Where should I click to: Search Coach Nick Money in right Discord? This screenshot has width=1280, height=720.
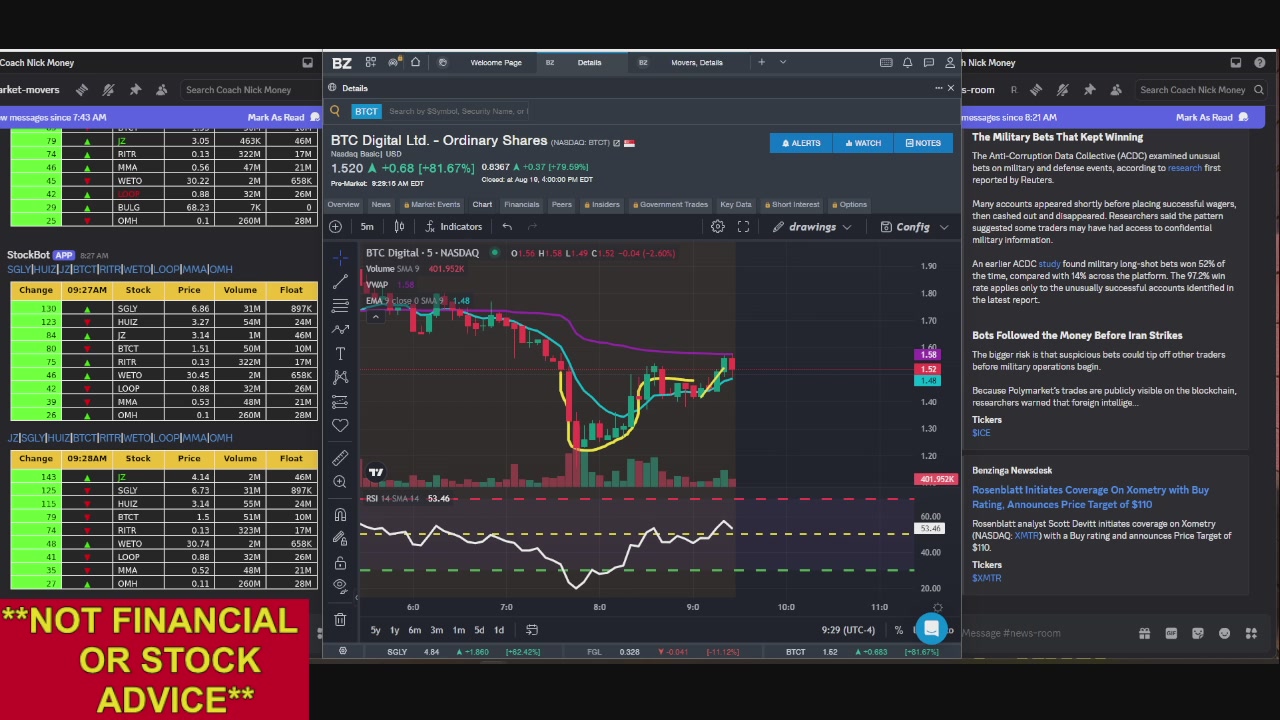[x=1200, y=90]
